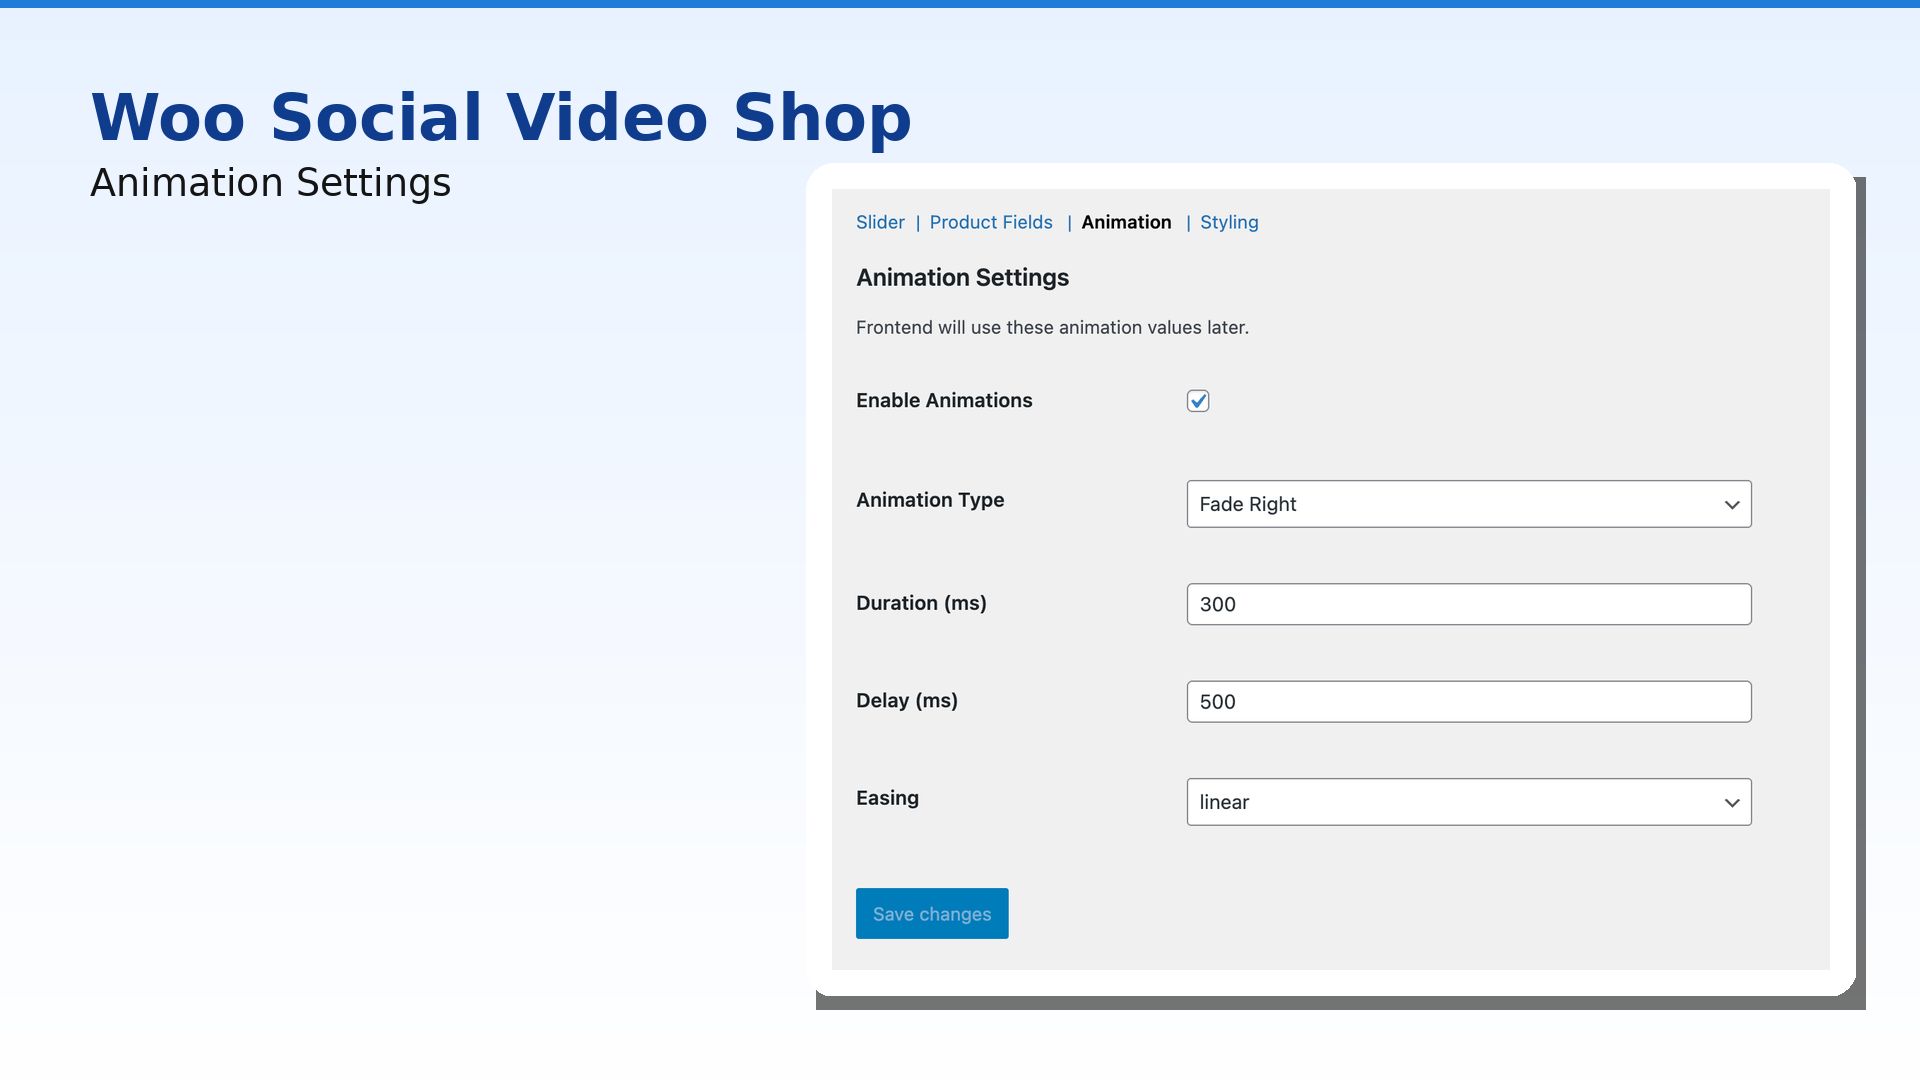Open the Slider settings tab
1920x1080 pixels.
tap(880, 222)
